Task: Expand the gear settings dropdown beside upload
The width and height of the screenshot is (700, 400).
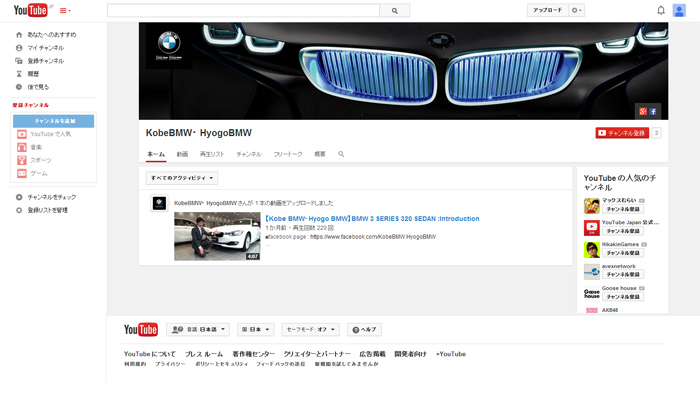Action: coord(577,10)
